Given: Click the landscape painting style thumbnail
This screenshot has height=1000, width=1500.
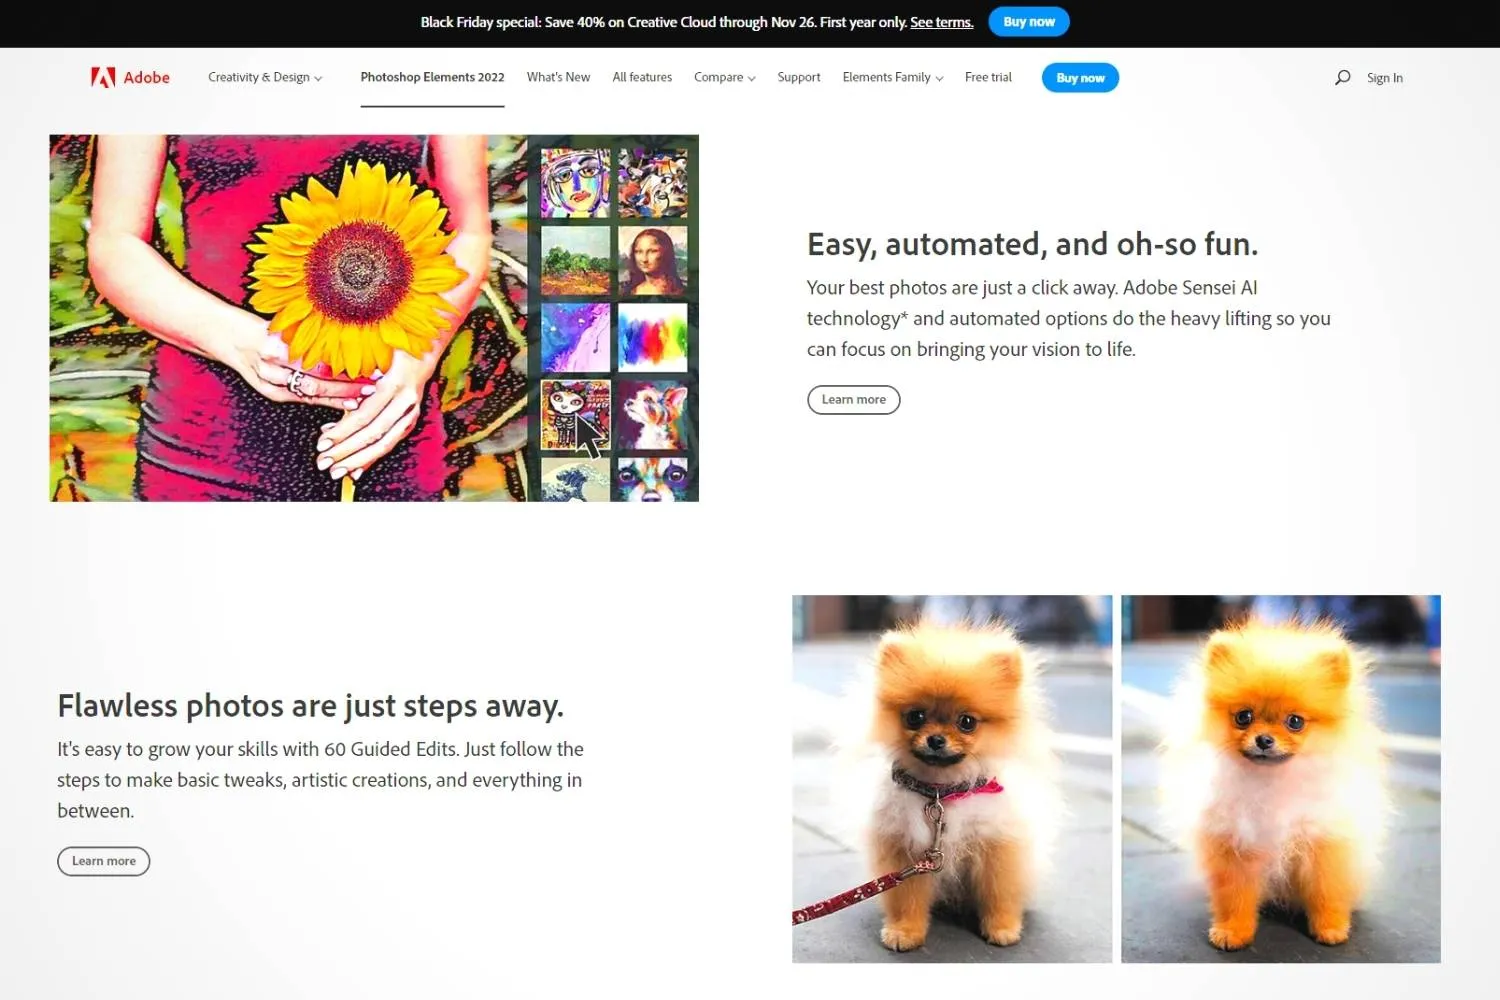Looking at the screenshot, I should (x=575, y=261).
